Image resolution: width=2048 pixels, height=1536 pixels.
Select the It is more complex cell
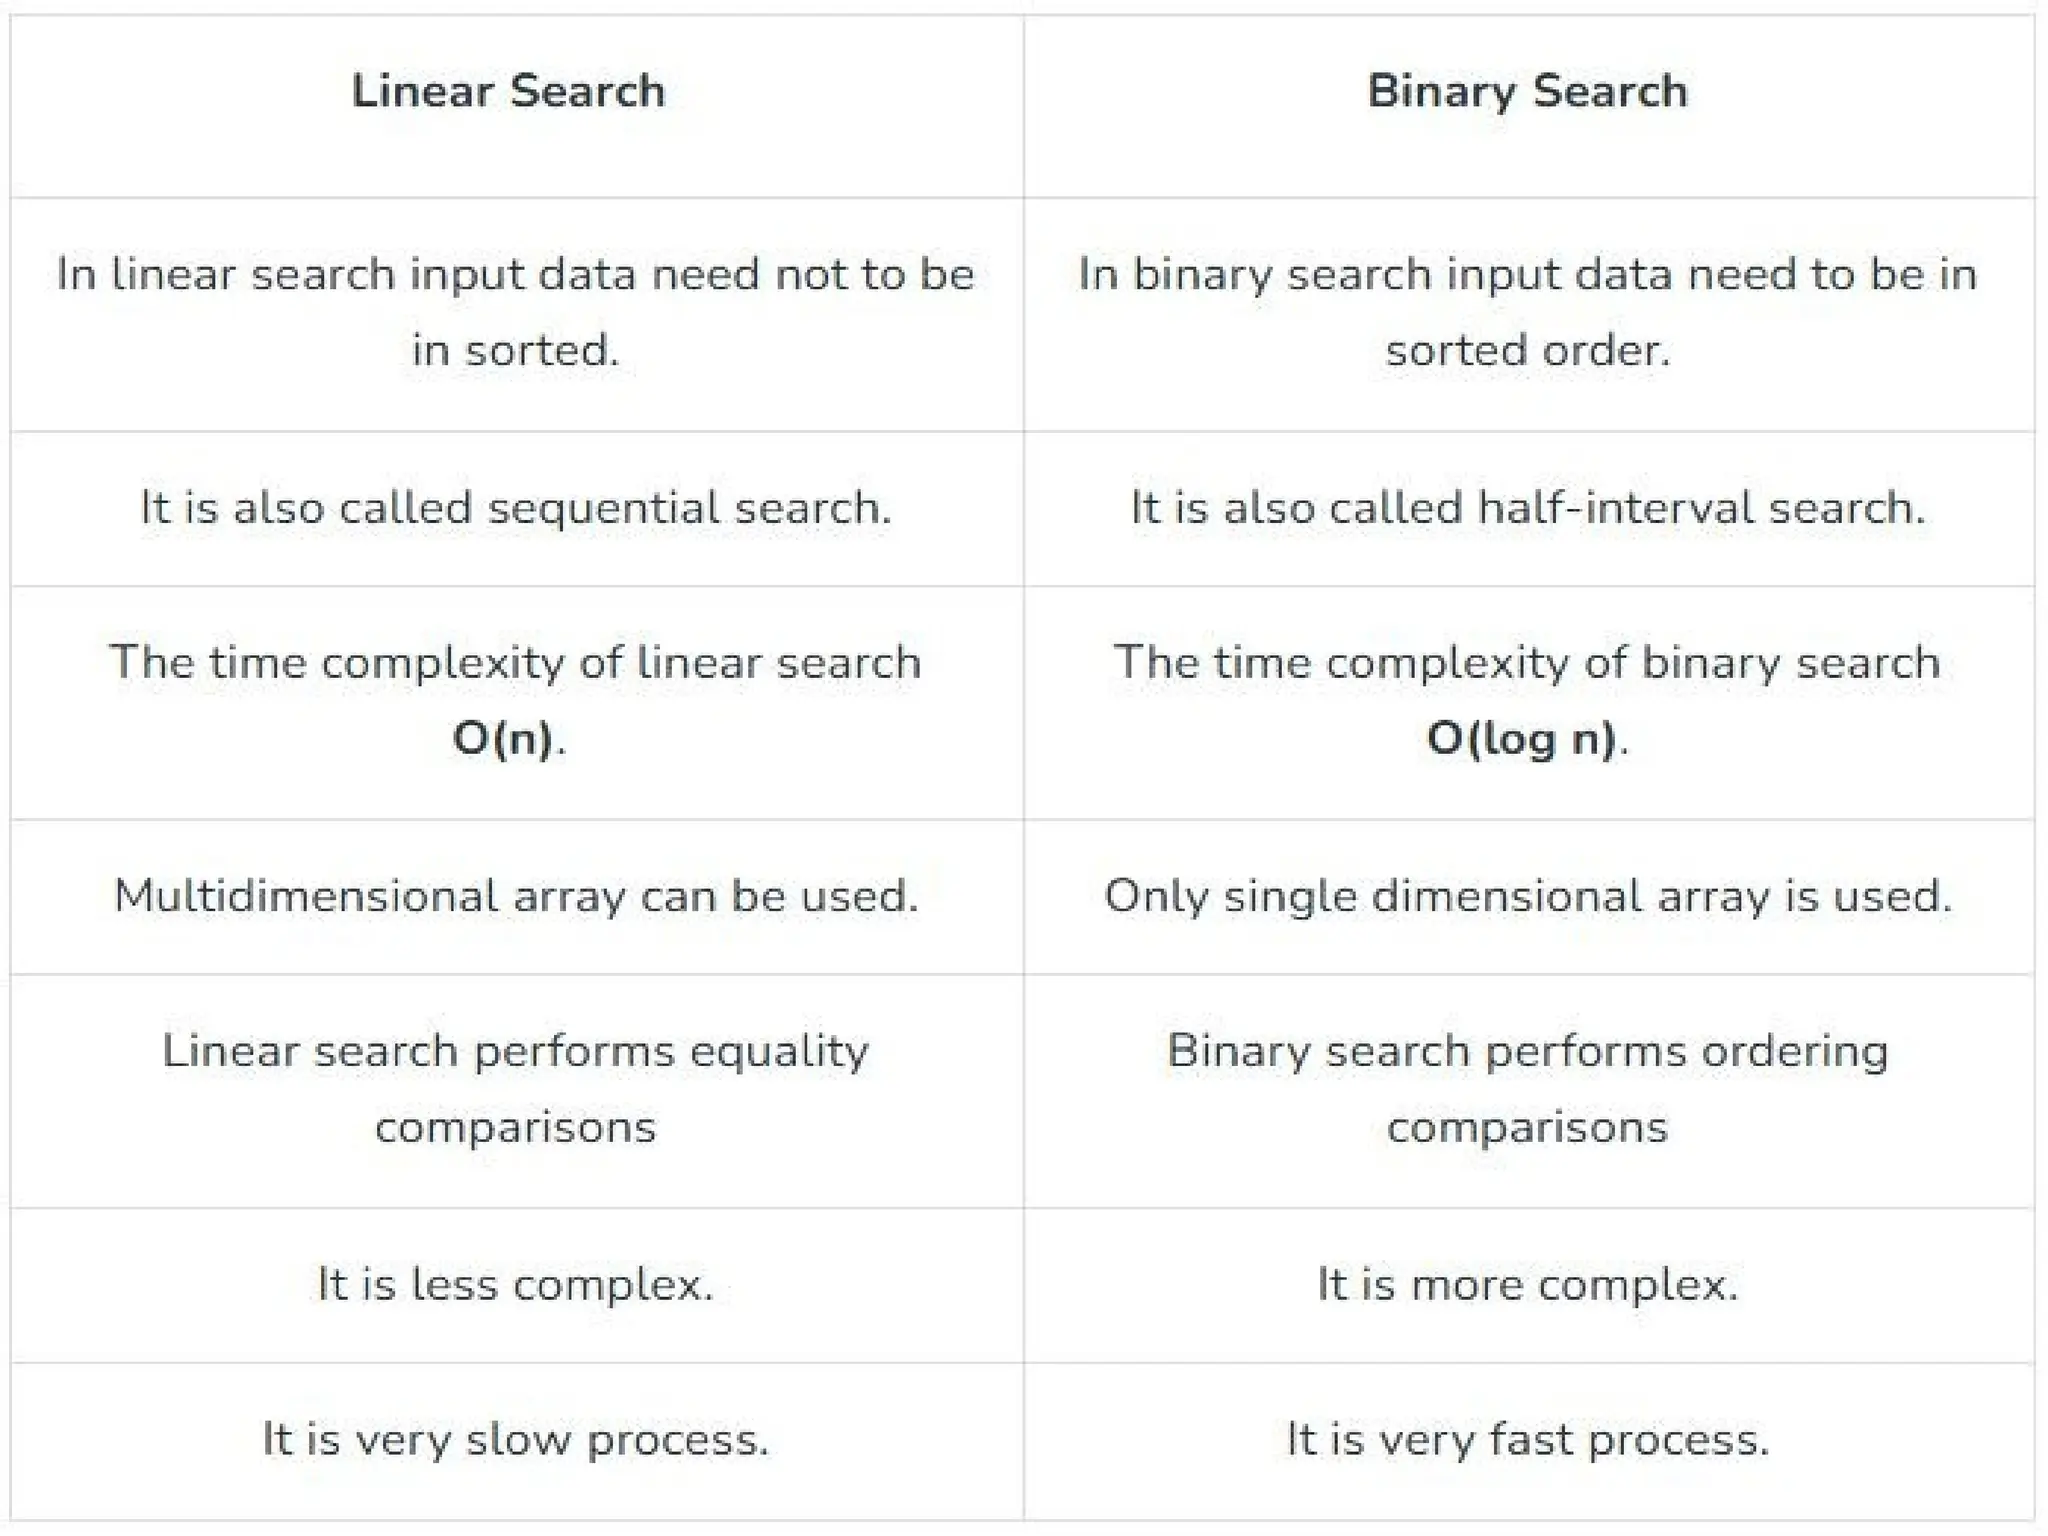click(x=1528, y=1285)
